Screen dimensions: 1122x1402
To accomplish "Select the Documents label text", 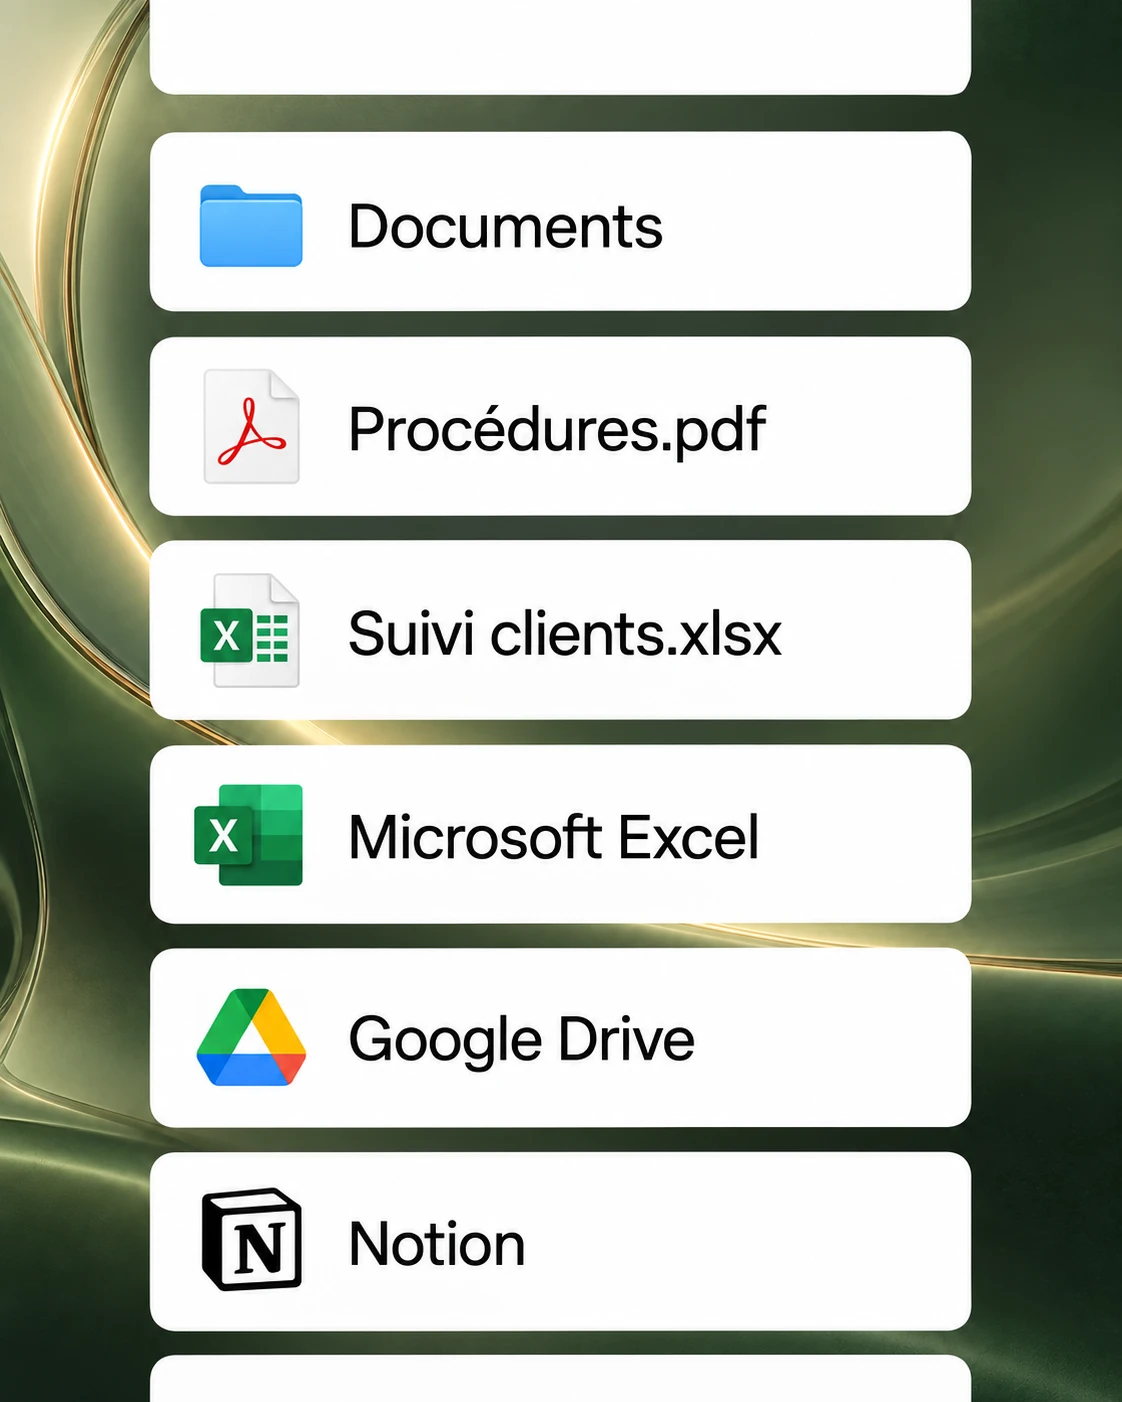I will [505, 226].
